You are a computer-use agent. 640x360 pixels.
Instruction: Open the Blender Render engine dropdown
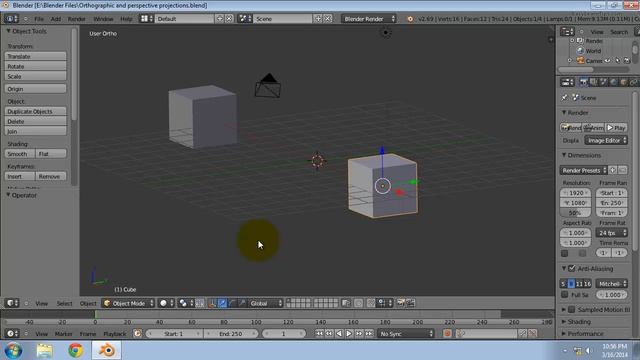pyautogui.click(x=369, y=19)
